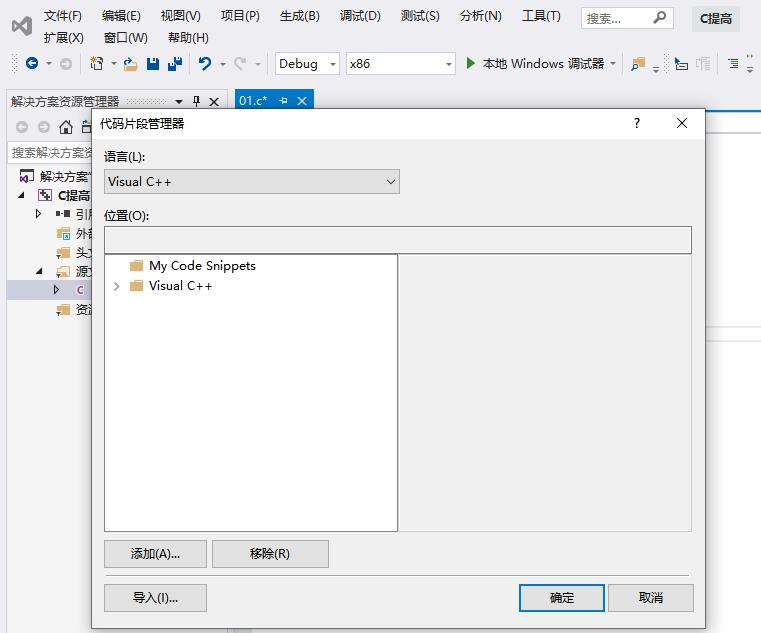Image resolution: width=761 pixels, height=633 pixels.
Task: Open the 工具(T) menu
Action: 541,16
